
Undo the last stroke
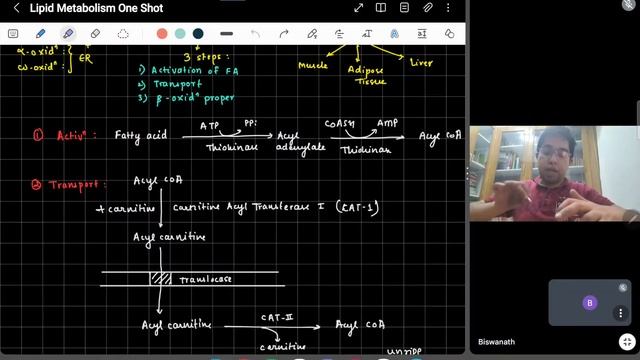(x=256, y=33)
